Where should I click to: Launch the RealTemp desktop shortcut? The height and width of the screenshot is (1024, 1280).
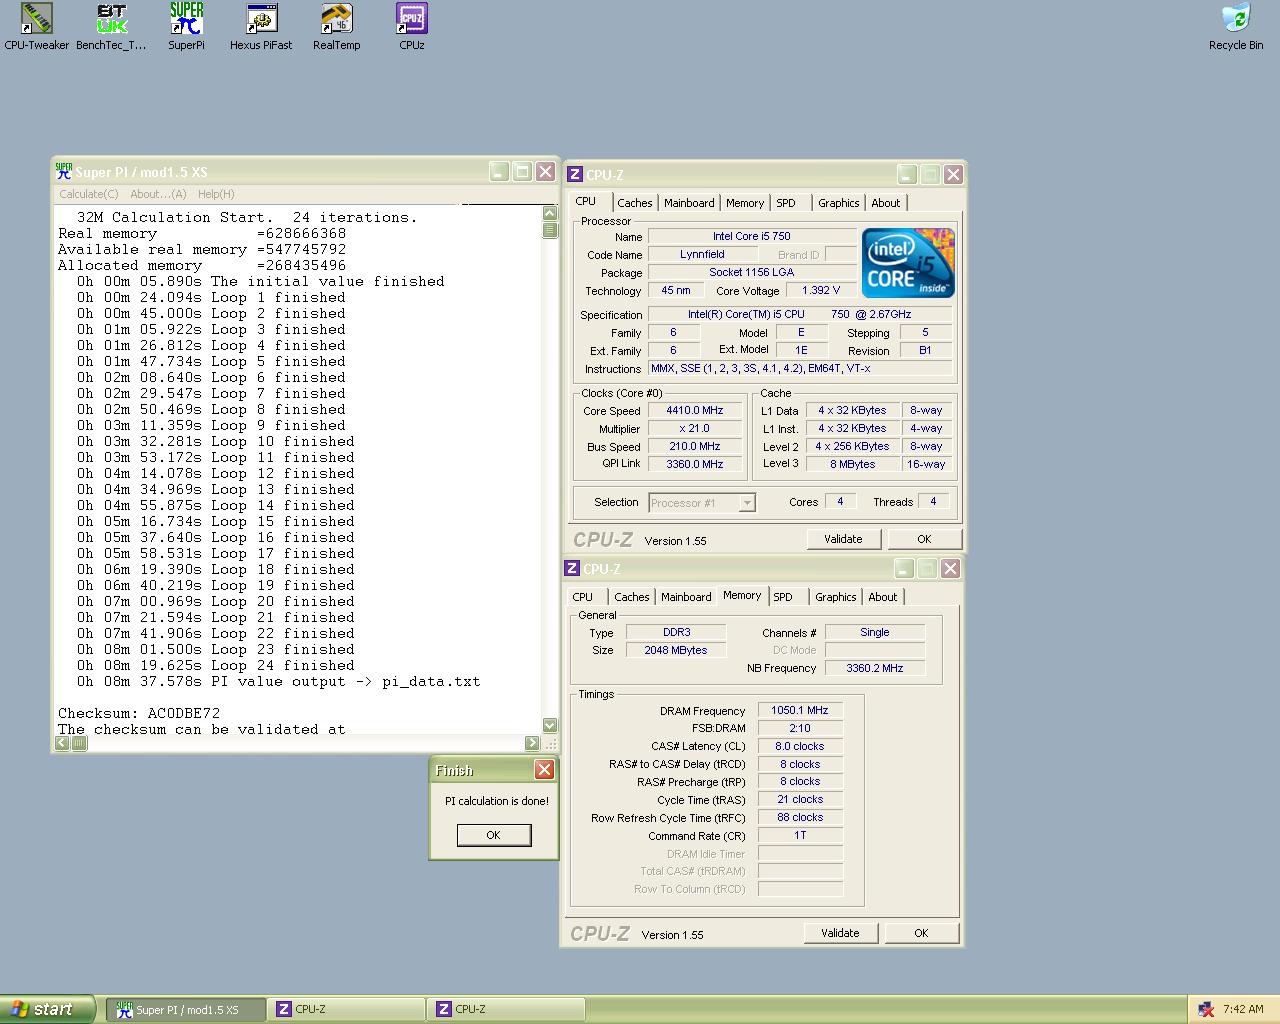pyautogui.click(x=336, y=19)
